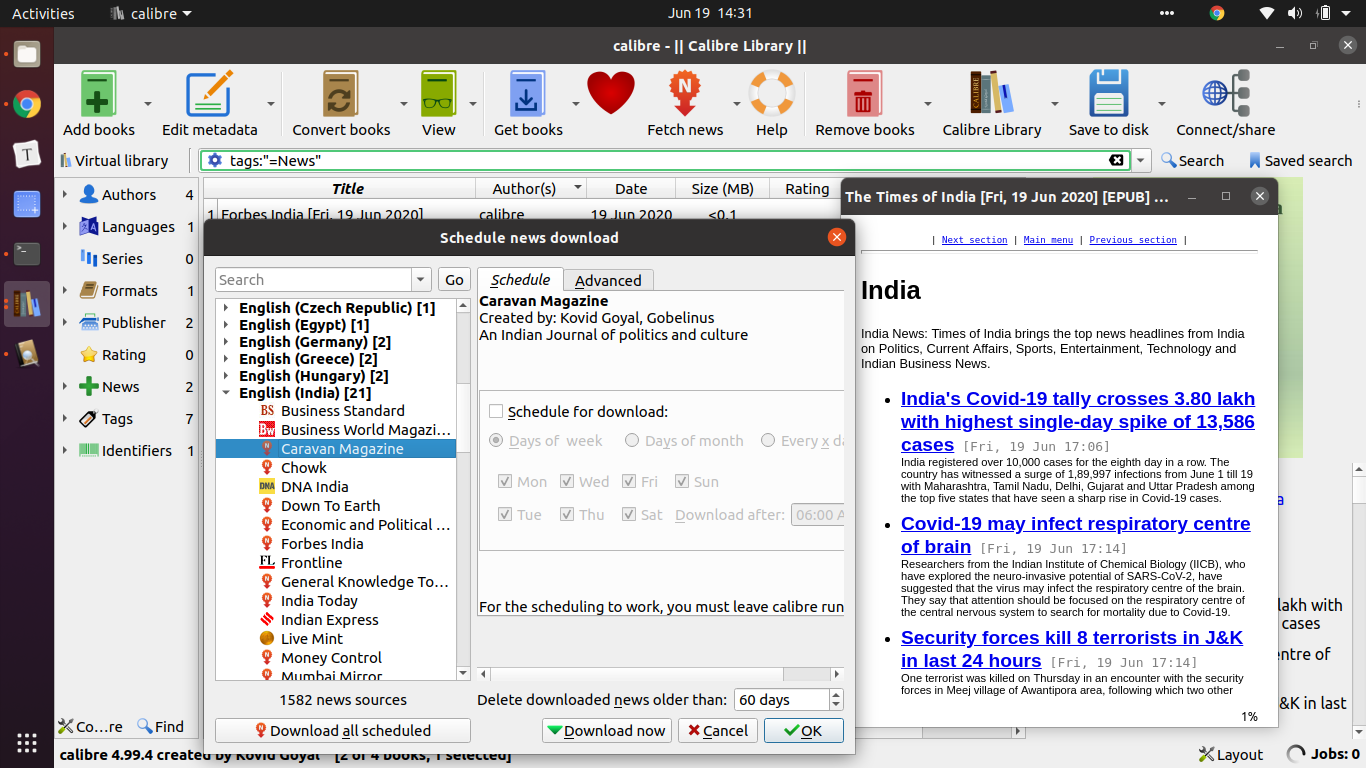Clear the search box text
This screenshot has height=768, width=1366.
pos(1117,160)
